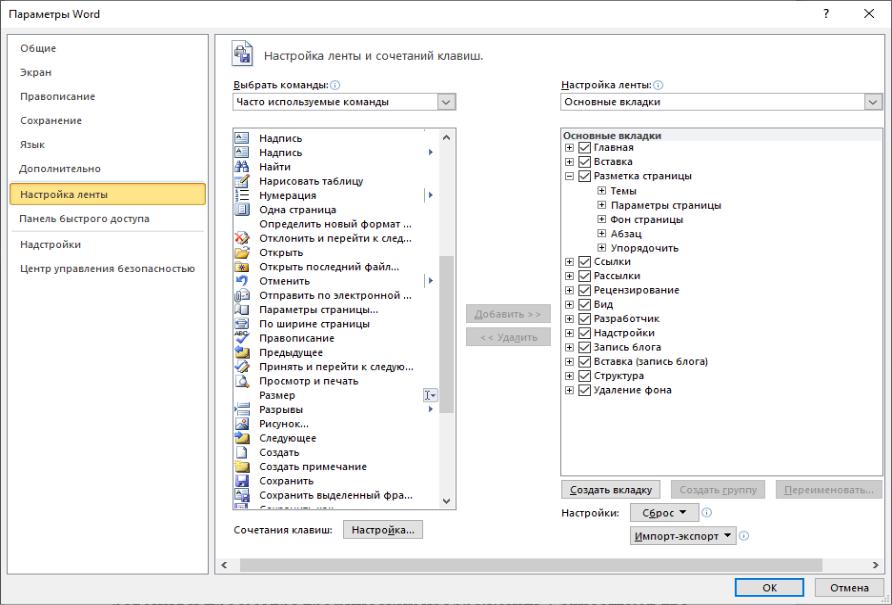Collapse the Разметка страницы tree node

(x=569, y=176)
